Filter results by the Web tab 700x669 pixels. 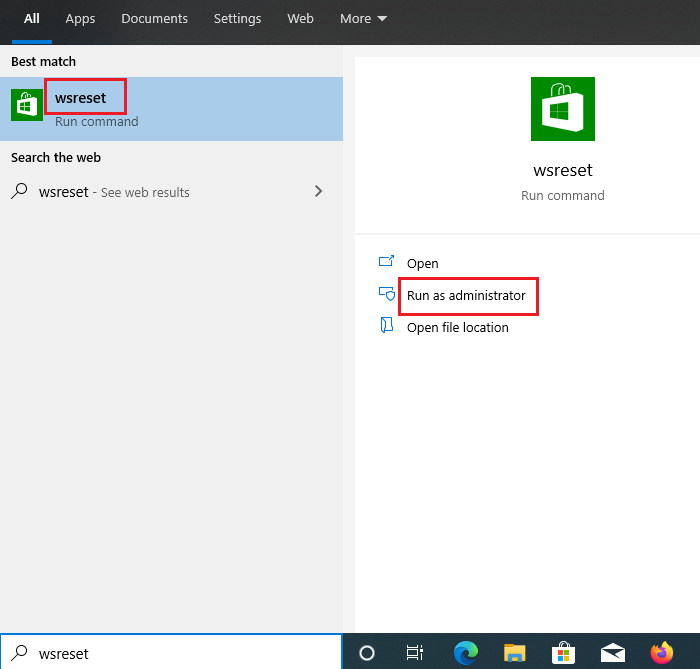300,19
